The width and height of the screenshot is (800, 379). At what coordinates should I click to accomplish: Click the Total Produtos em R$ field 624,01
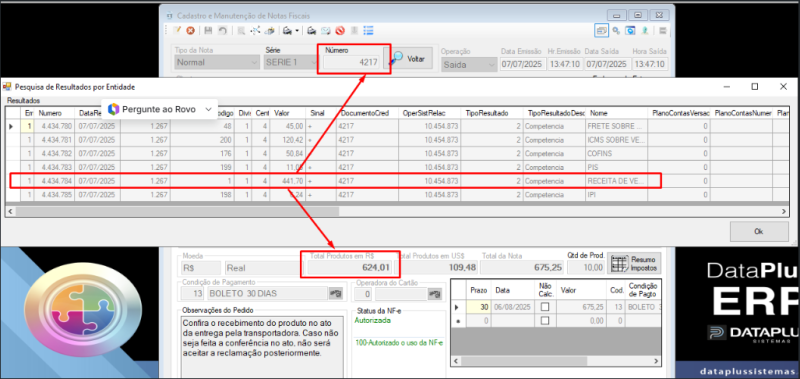pos(349,267)
